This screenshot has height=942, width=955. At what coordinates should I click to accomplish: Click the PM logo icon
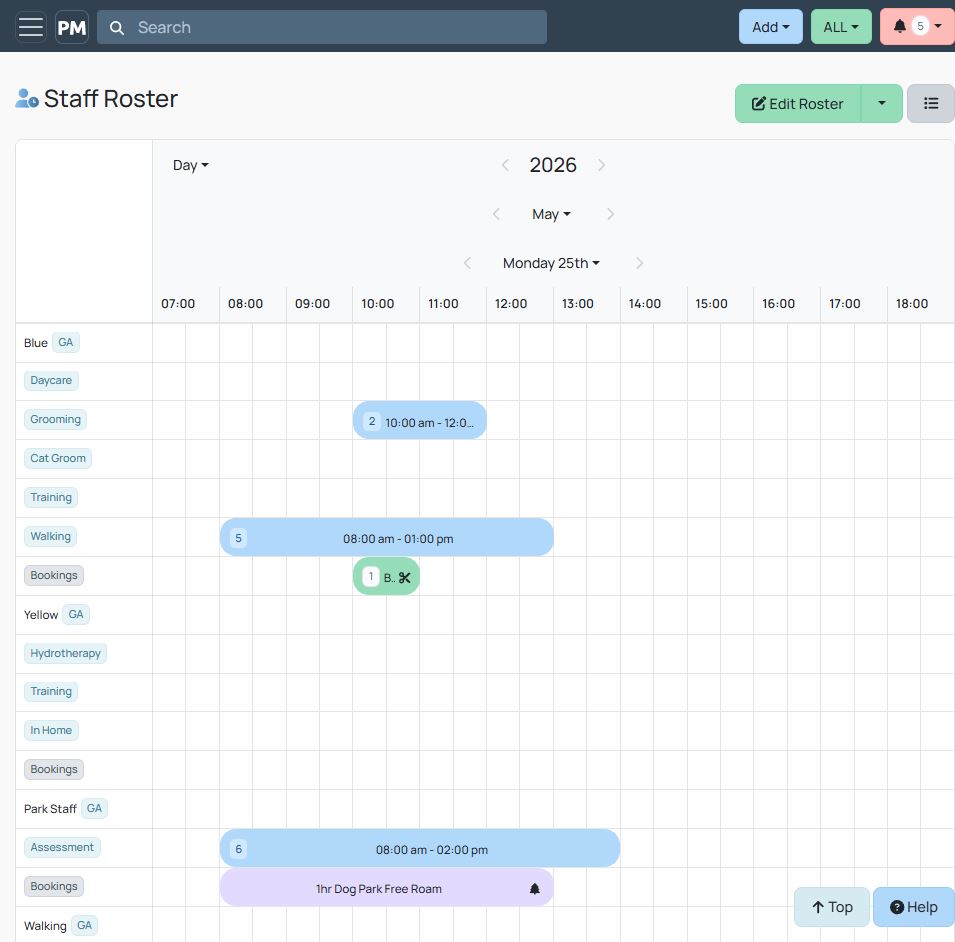[x=72, y=27]
